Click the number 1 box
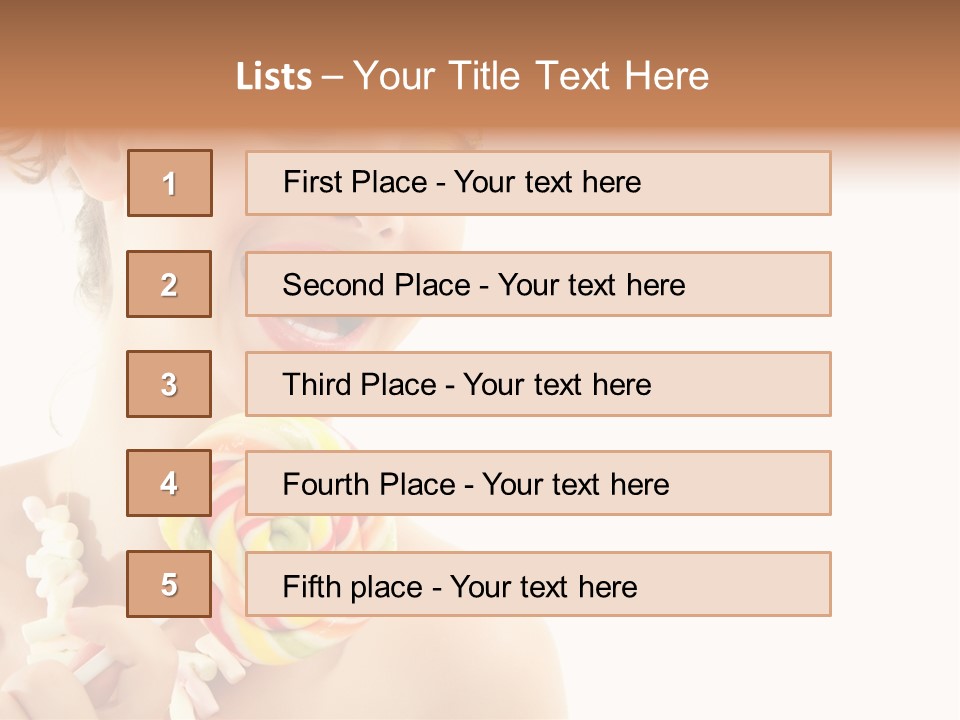The image size is (960, 720). 170,183
